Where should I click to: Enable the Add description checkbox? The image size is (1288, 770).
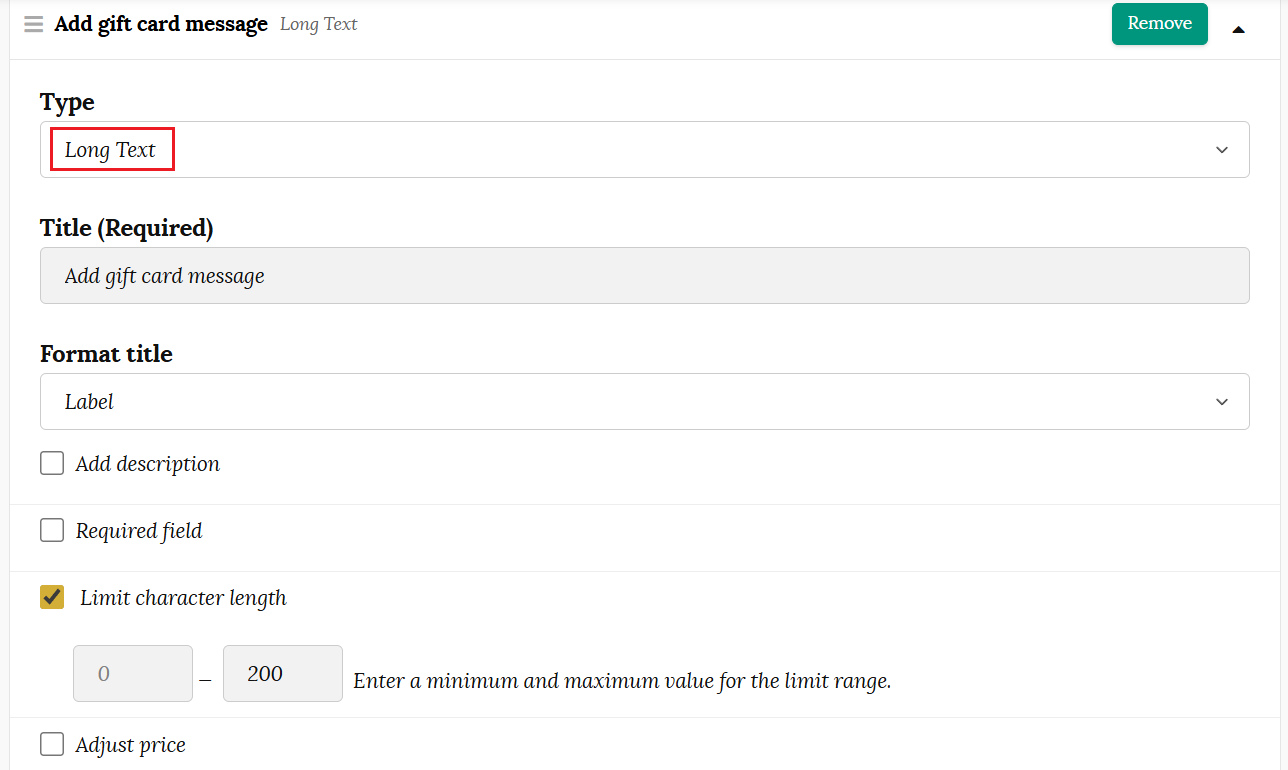52,463
